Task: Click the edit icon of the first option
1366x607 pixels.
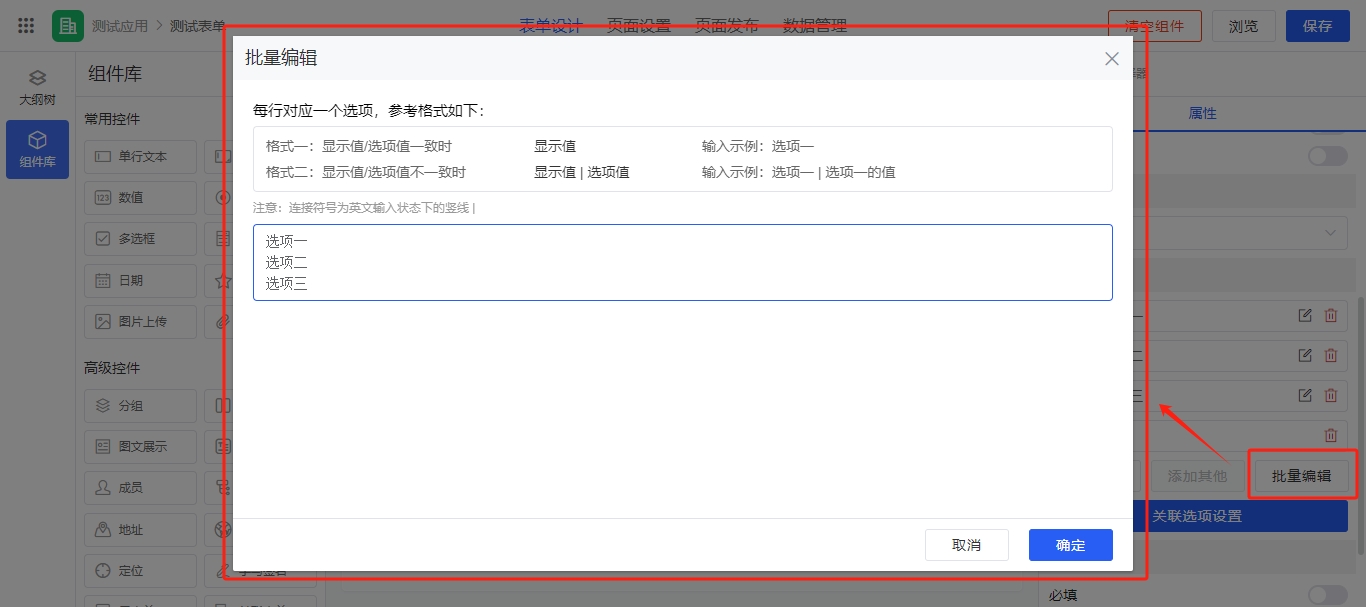Action: pos(1304,316)
